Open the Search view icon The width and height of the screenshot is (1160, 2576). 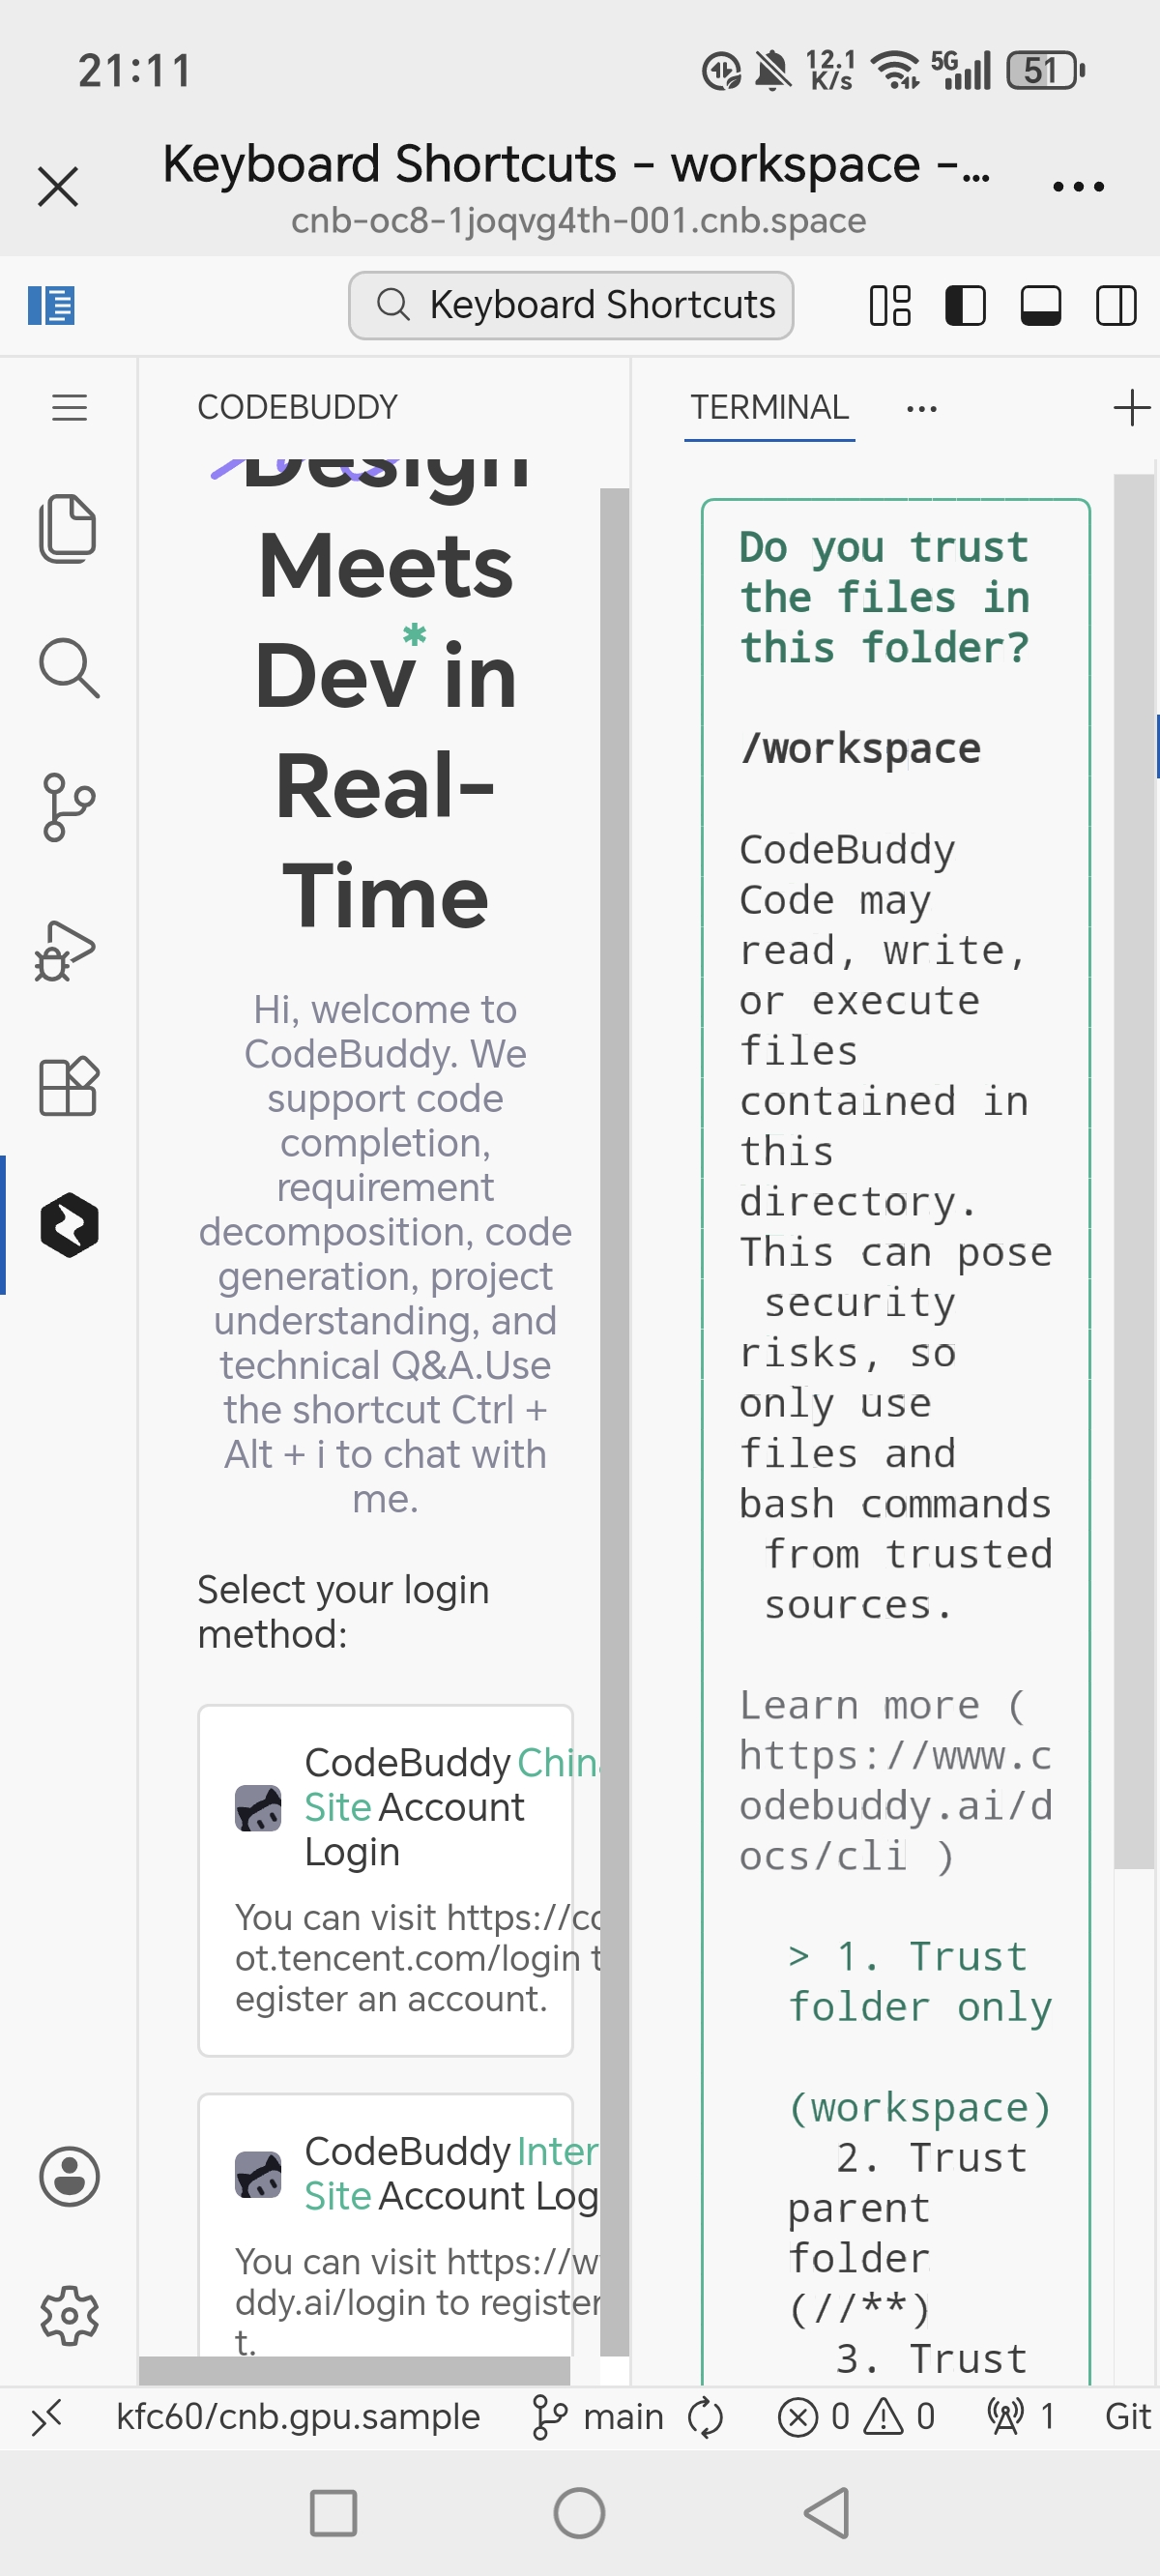[x=68, y=667]
